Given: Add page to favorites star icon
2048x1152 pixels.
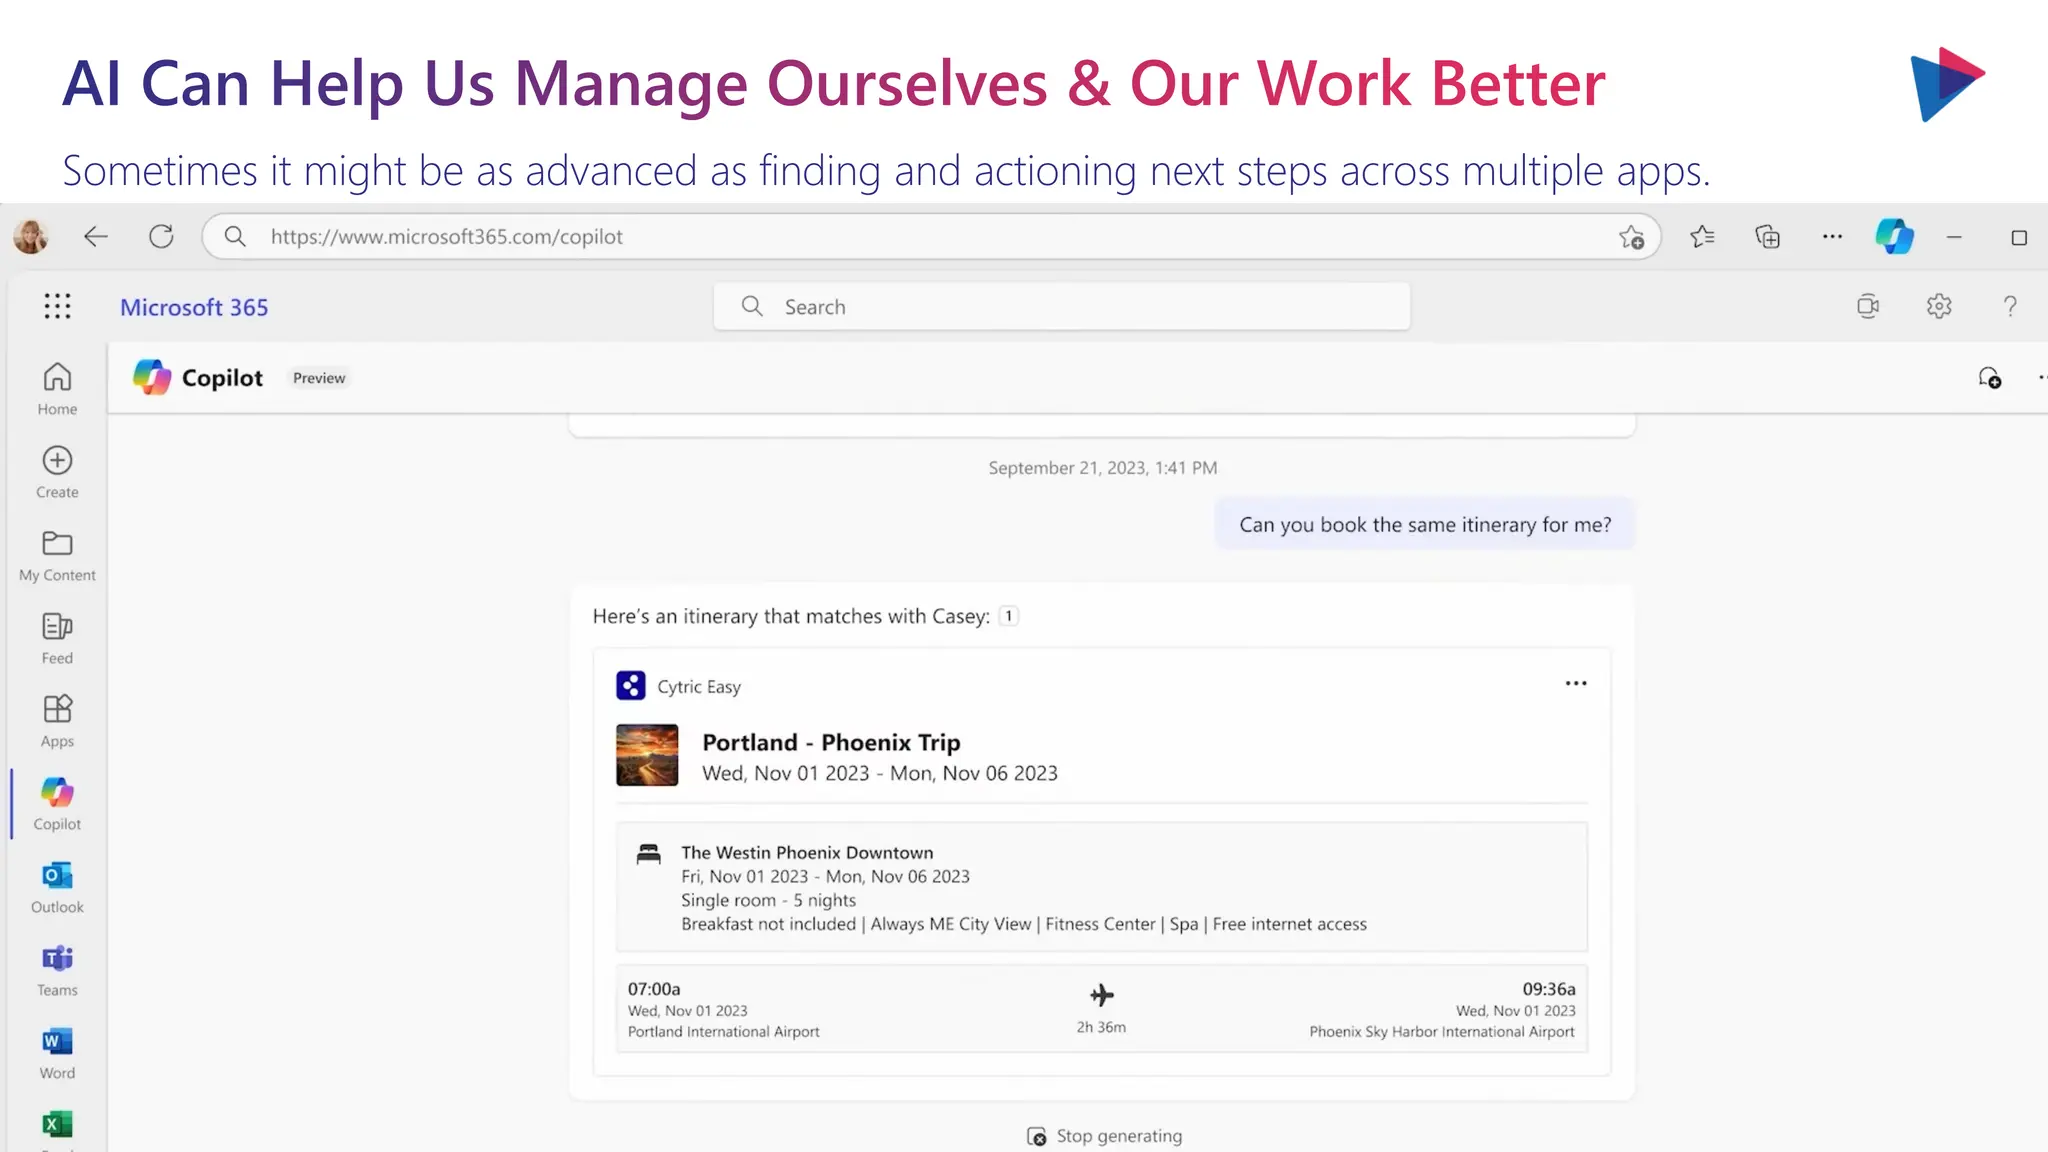Looking at the screenshot, I should click(x=1631, y=237).
